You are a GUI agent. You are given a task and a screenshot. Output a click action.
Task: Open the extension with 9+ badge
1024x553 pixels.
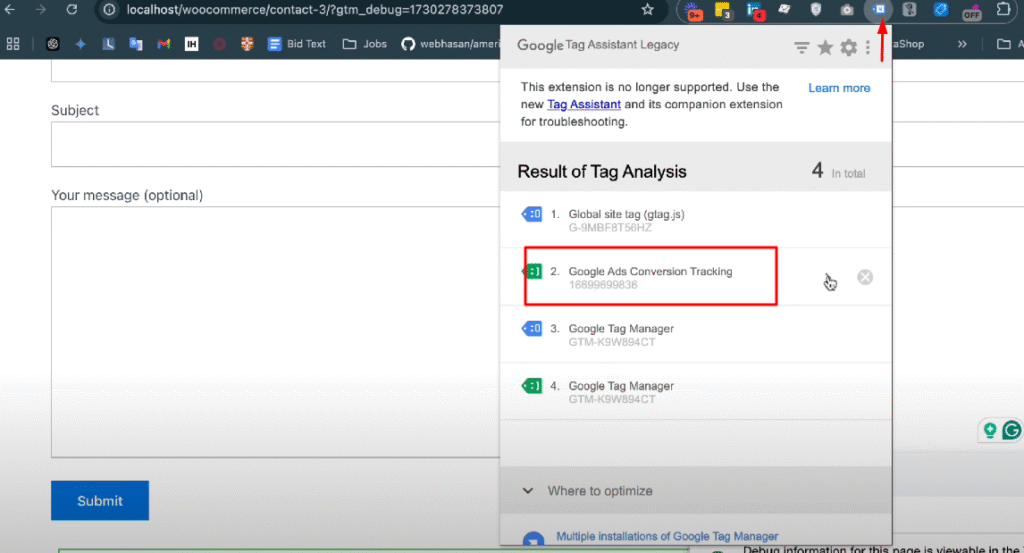click(x=692, y=10)
